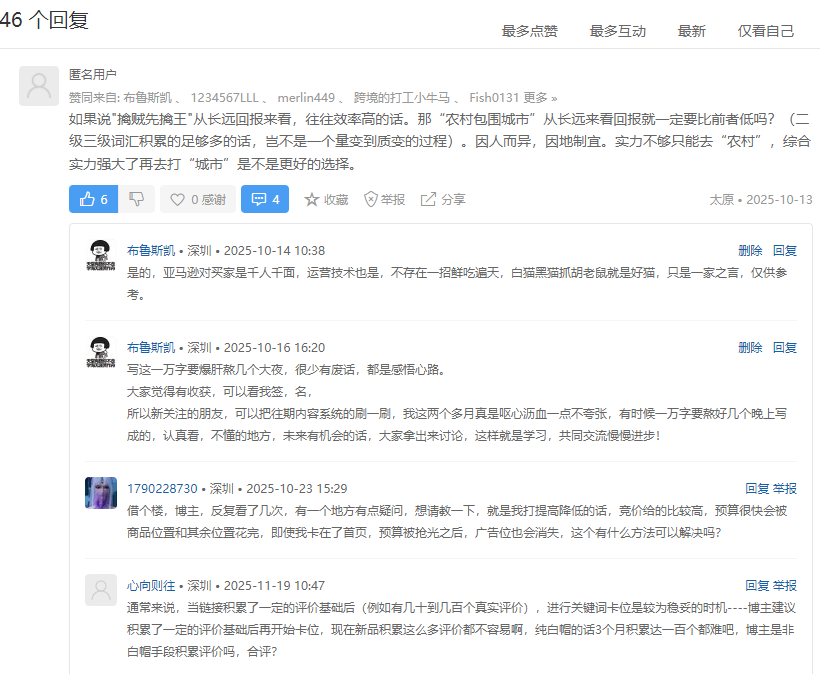
Task: Click the 分享 share icon
Action: tap(428, 199)
